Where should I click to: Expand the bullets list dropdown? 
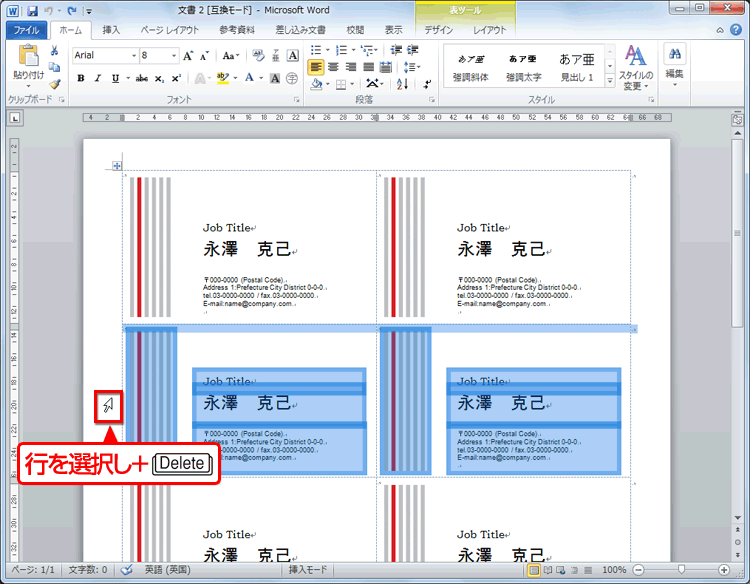(328, 50)
